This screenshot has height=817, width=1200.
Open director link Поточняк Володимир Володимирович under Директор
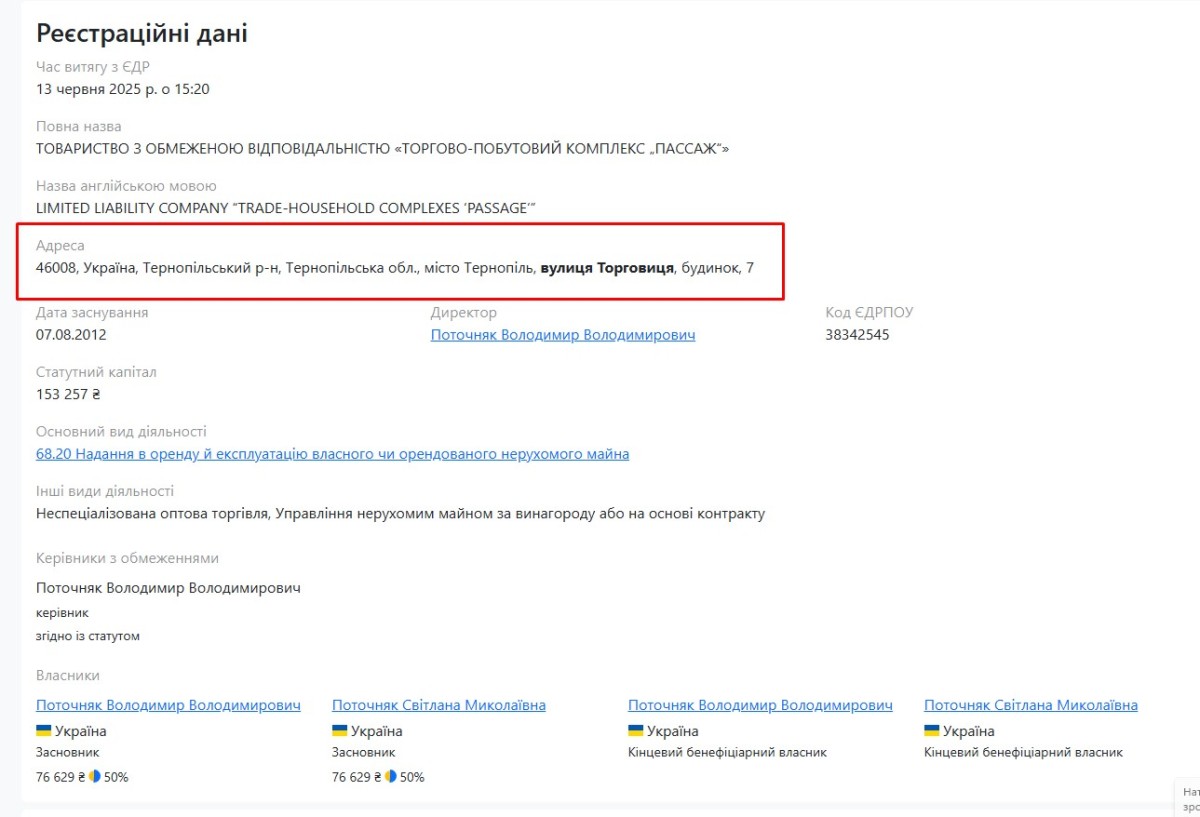click(563, 335)
